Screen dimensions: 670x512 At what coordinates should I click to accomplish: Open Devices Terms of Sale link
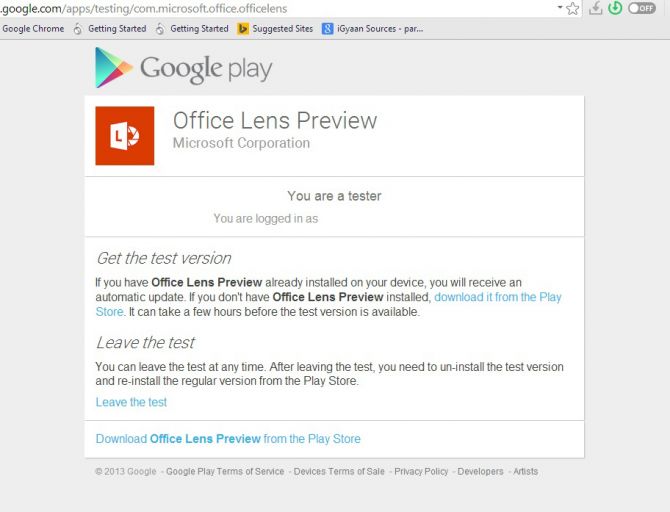coord(339,471)
